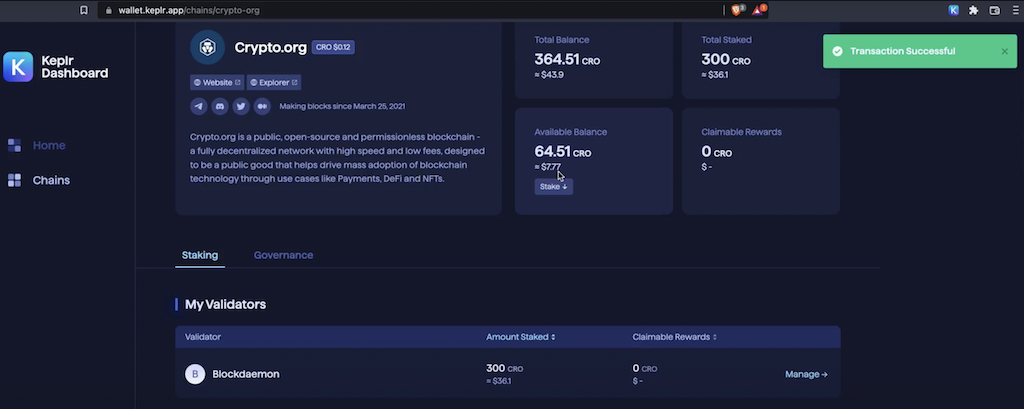
Task: Switch to the Governance tab
Action: [283, 255]
